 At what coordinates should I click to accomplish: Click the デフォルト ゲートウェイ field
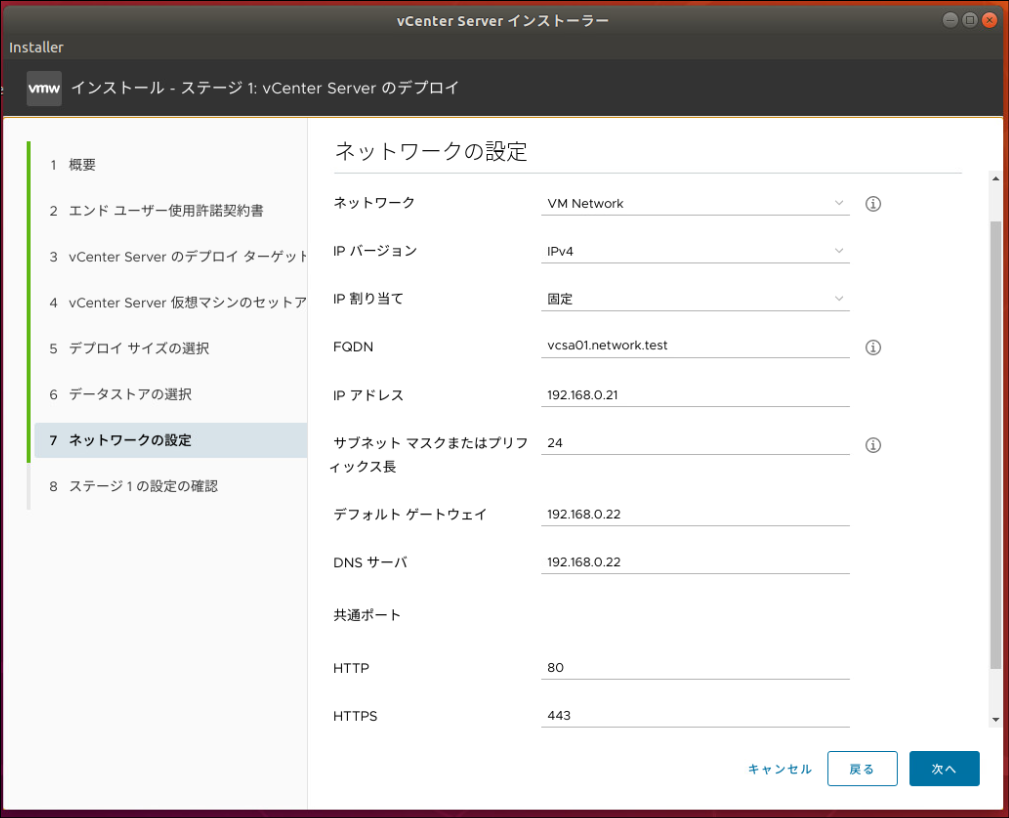pyautogui.click(x=695, y=514)
